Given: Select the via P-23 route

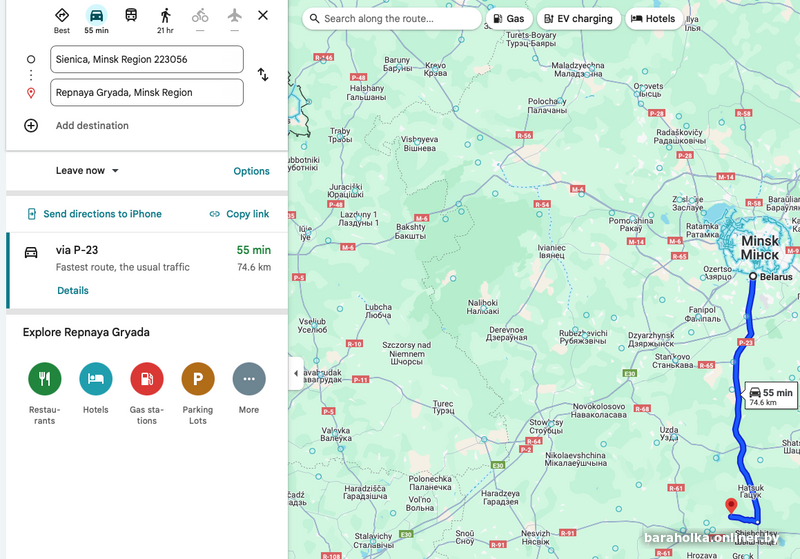Looking at the screenshot, I should [148, 270].
